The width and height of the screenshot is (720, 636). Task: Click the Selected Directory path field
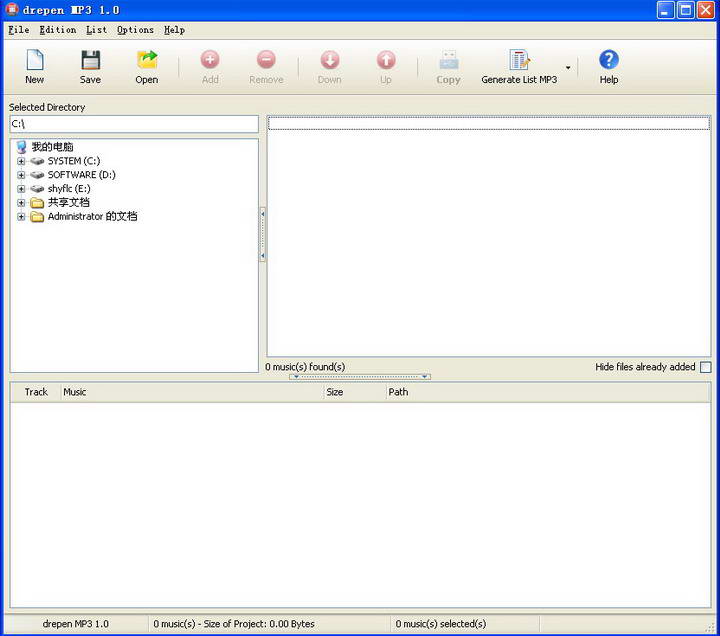(x=134, y=124)
